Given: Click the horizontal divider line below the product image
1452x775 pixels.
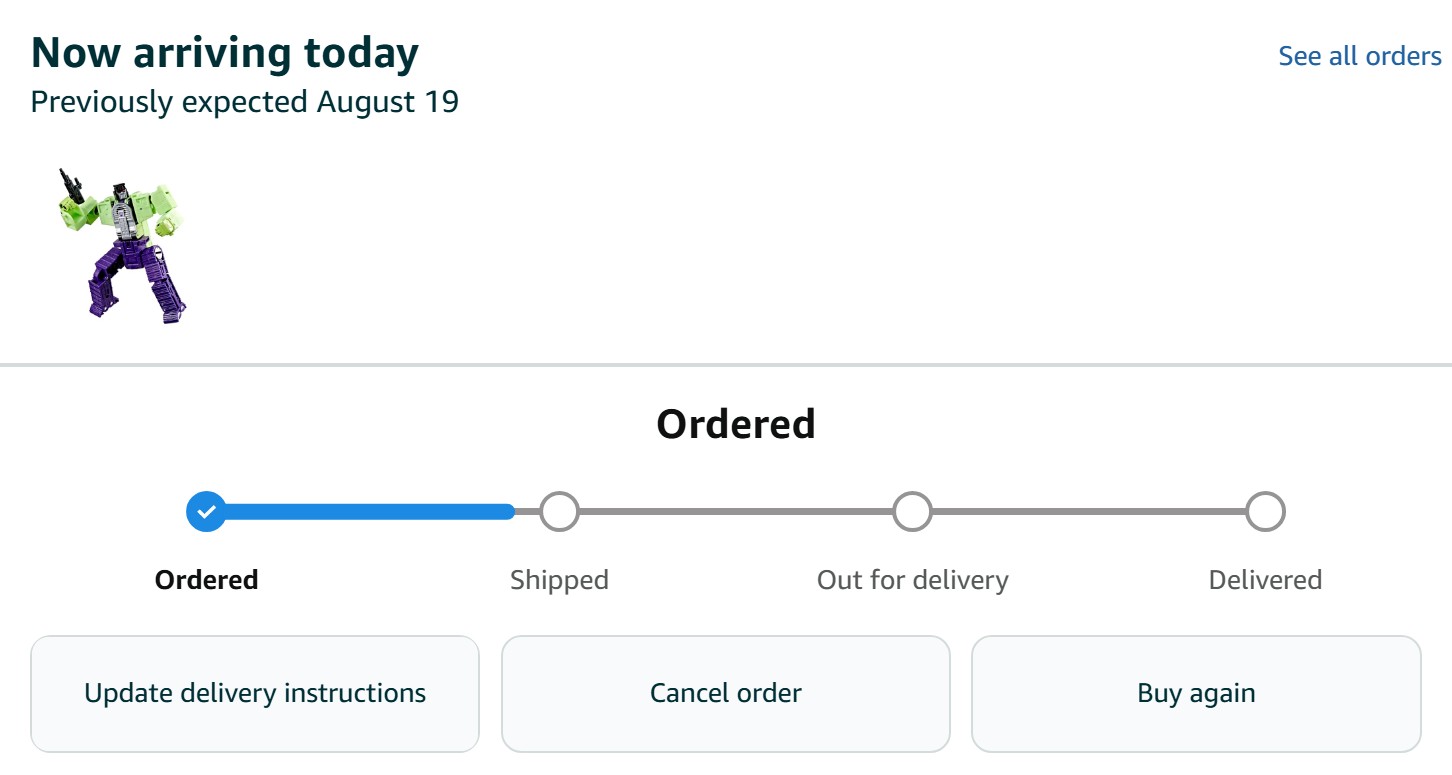Looking at the screenshot, I should [x=726, y=365].
